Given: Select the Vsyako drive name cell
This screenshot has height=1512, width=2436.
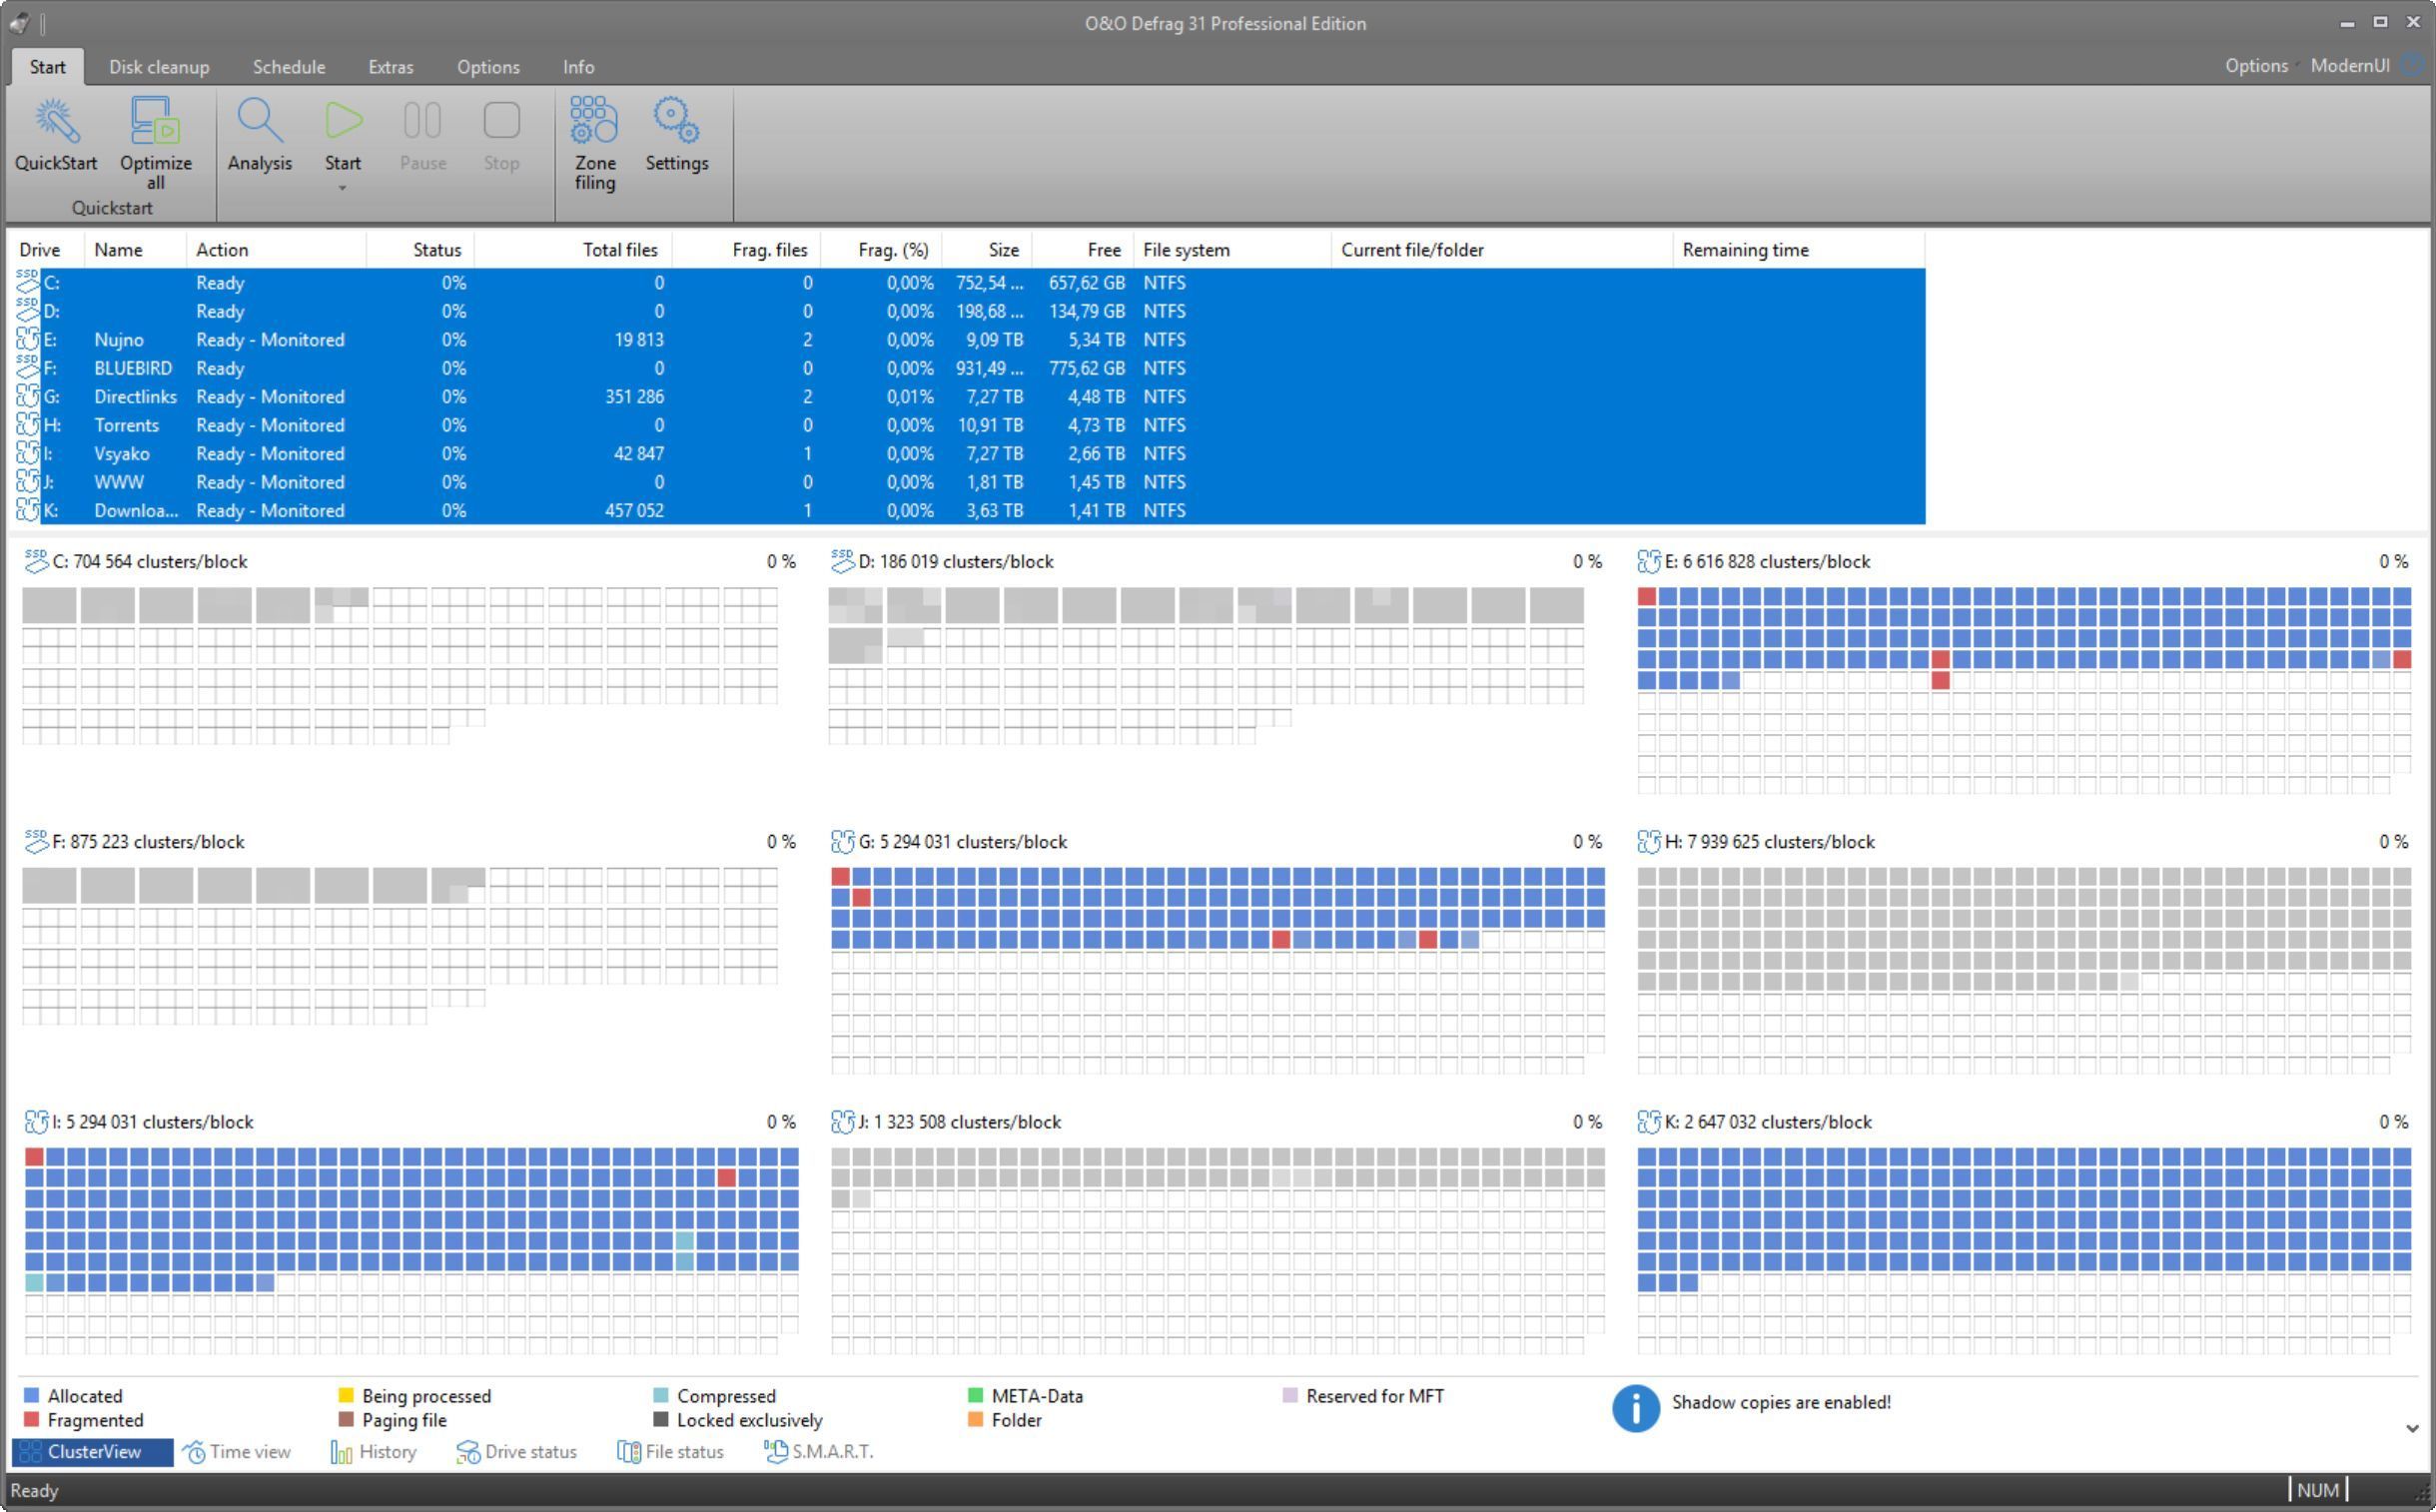Looking at the screenshot, I should [121, 454].
